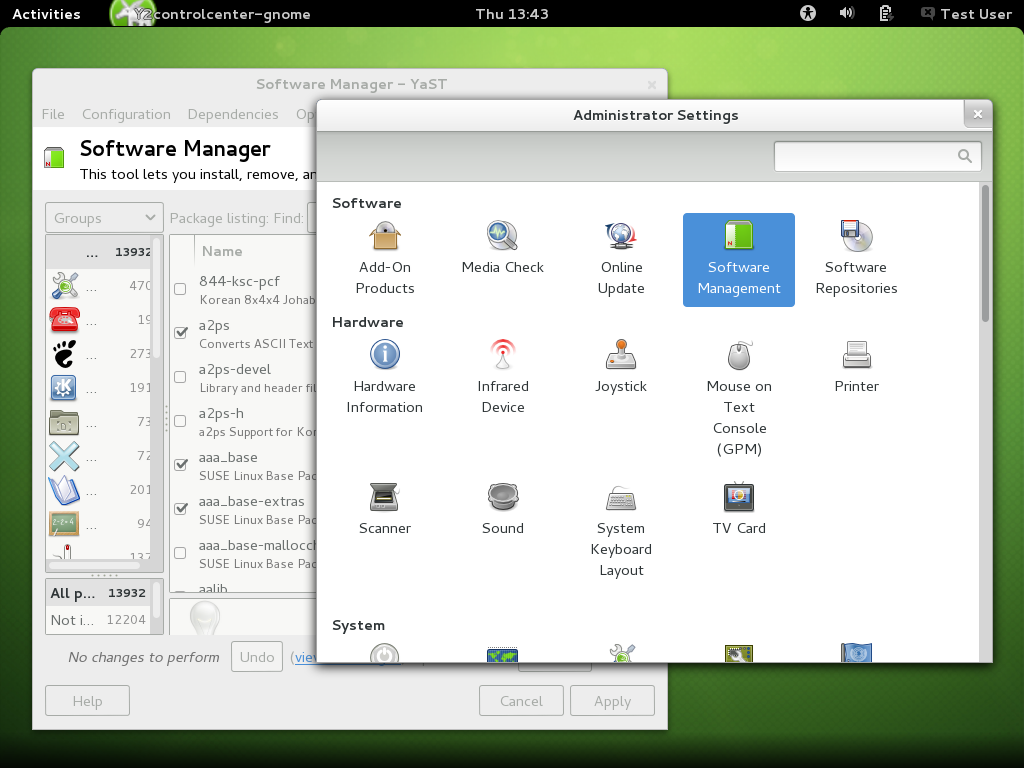
Task: Open Mouse on Text Console (GPM)
Action: pyautogui.click(x=739, y=399)
